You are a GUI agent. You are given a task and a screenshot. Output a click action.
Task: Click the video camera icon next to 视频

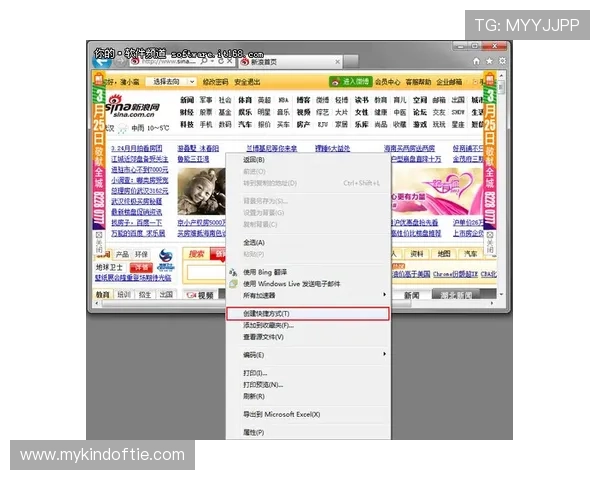pos(191,295)
